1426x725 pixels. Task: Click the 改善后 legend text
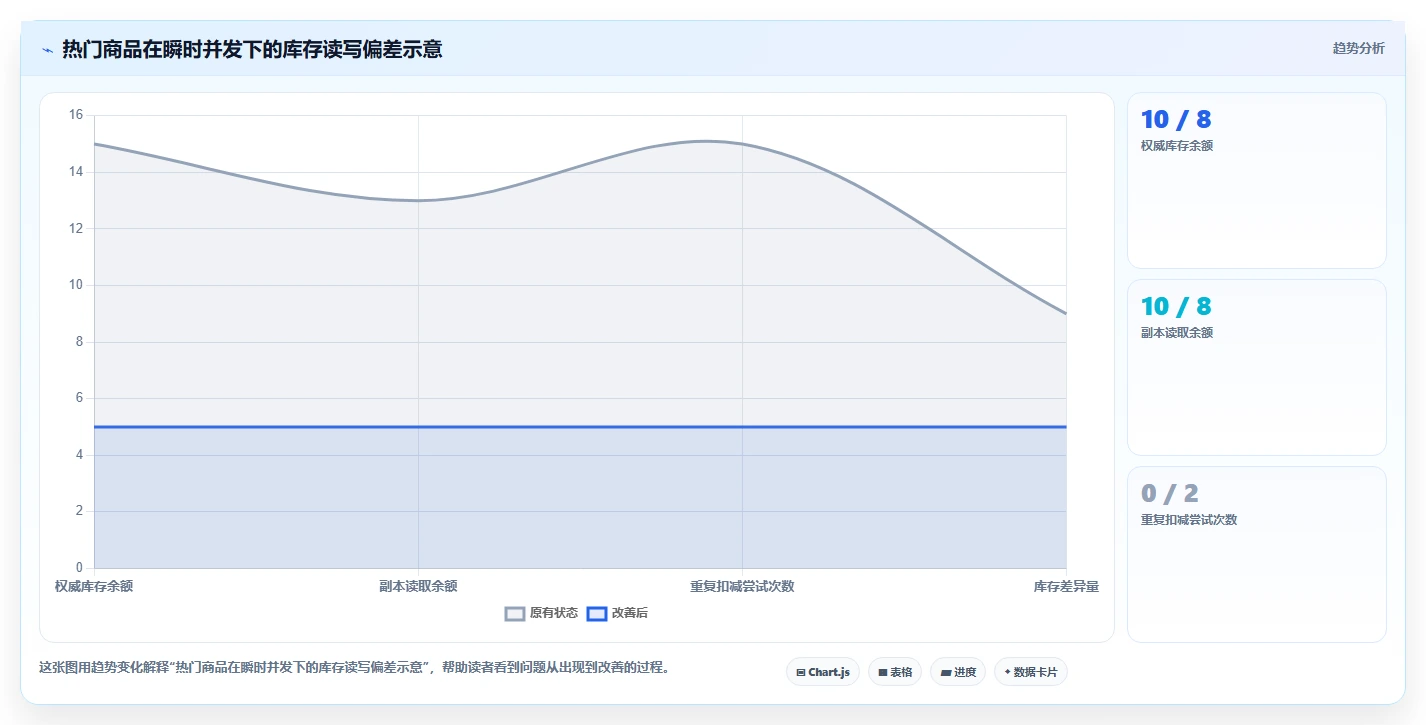pyautogui.click(x=630, y=613)
